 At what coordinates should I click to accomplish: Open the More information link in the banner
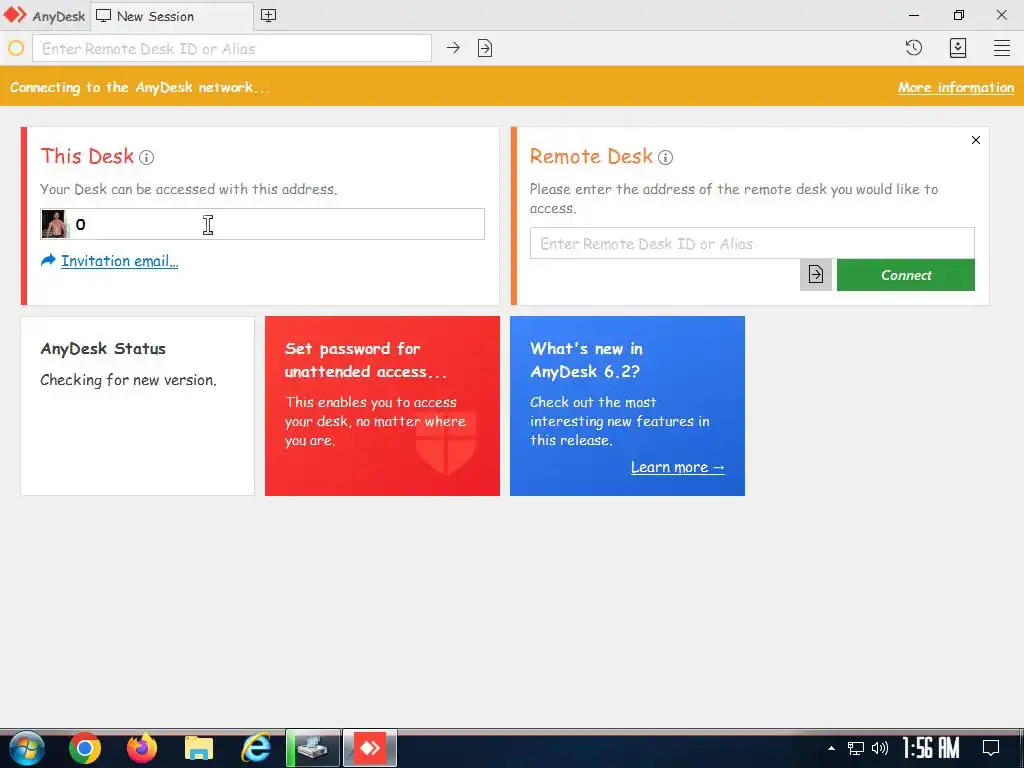pyautogui.click(x=955, y=87)
